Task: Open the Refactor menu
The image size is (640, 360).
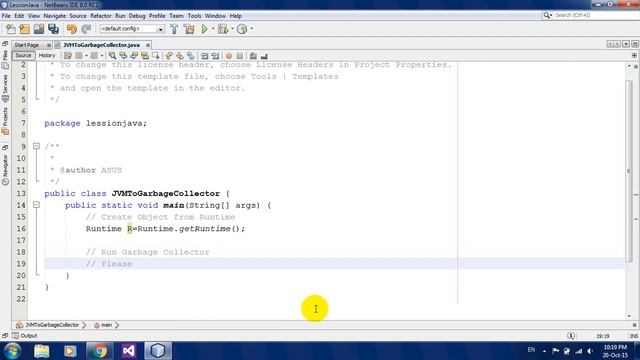Action: [x=101, y=16]
